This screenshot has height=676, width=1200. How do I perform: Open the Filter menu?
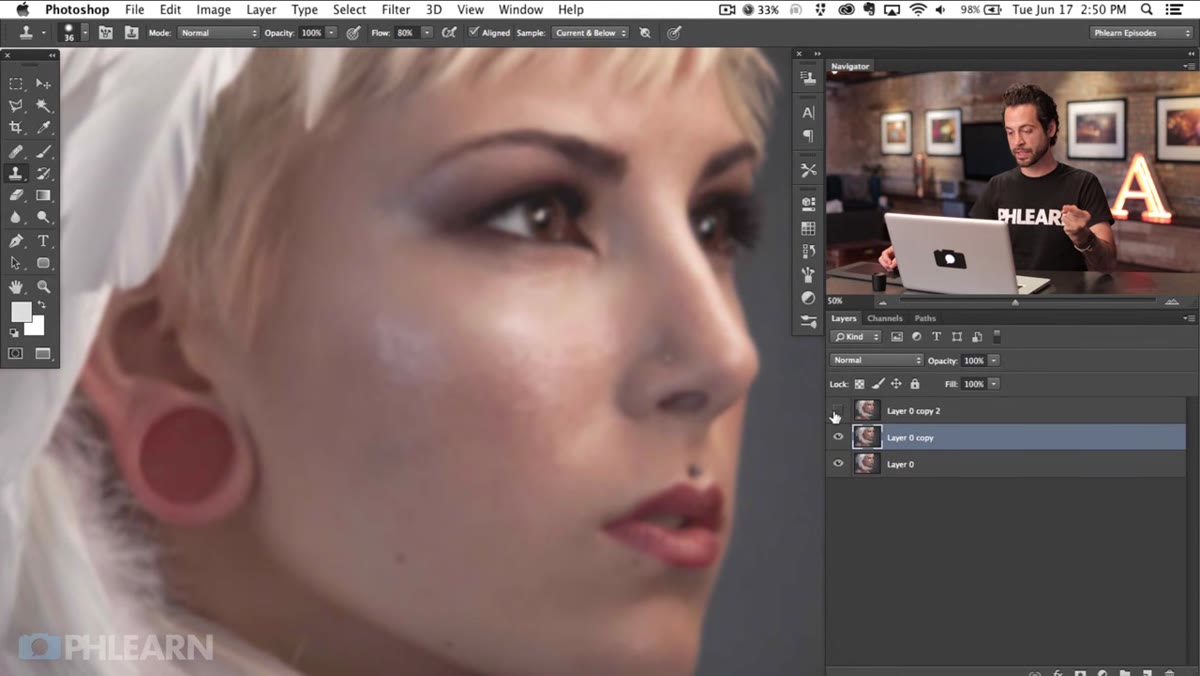click(396, 9)
